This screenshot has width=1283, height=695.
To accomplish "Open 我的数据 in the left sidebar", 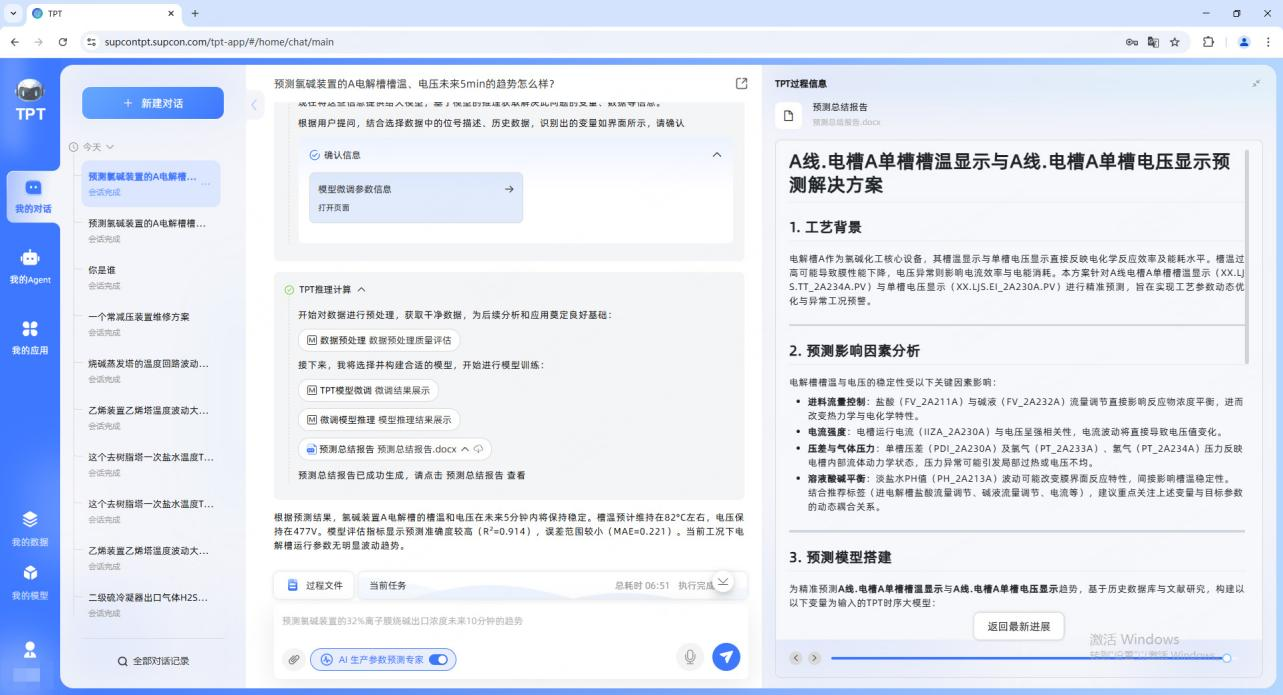I will (x=30, y=527).
